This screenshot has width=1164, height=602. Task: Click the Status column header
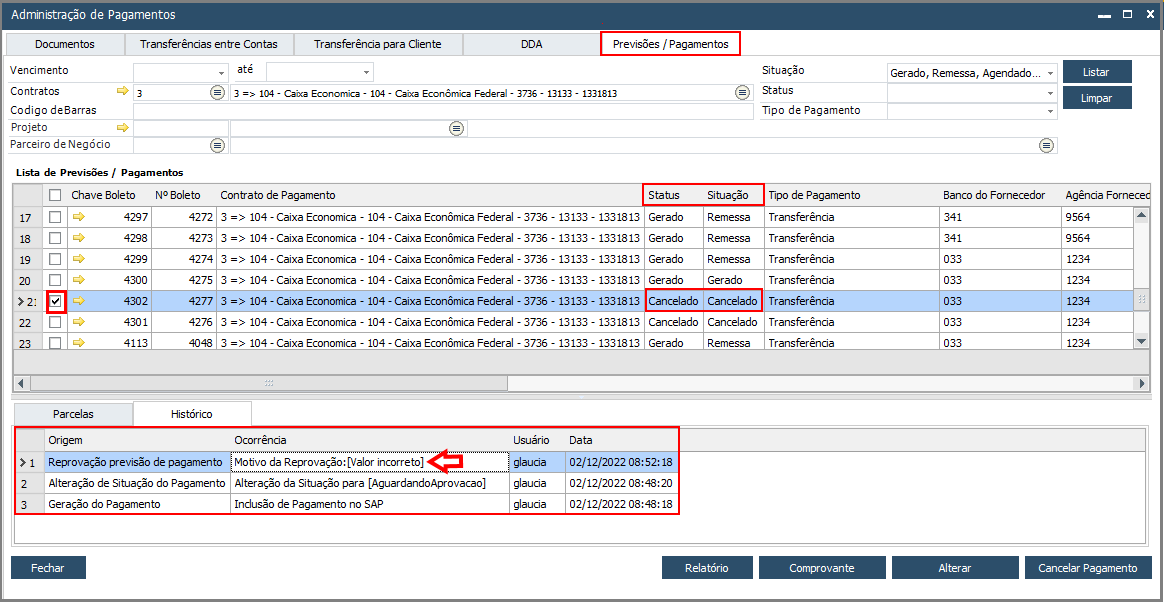point(673,195)
